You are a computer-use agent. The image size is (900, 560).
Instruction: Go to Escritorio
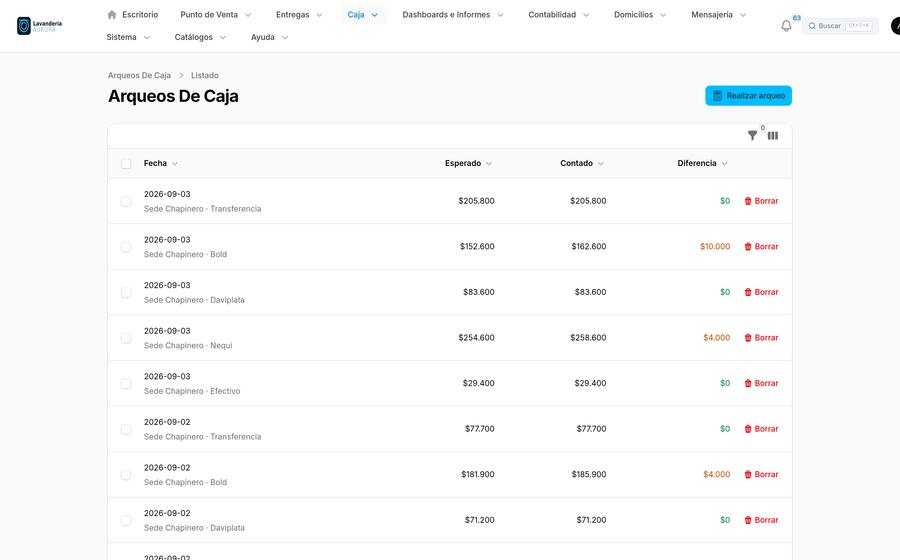[133, 14]
